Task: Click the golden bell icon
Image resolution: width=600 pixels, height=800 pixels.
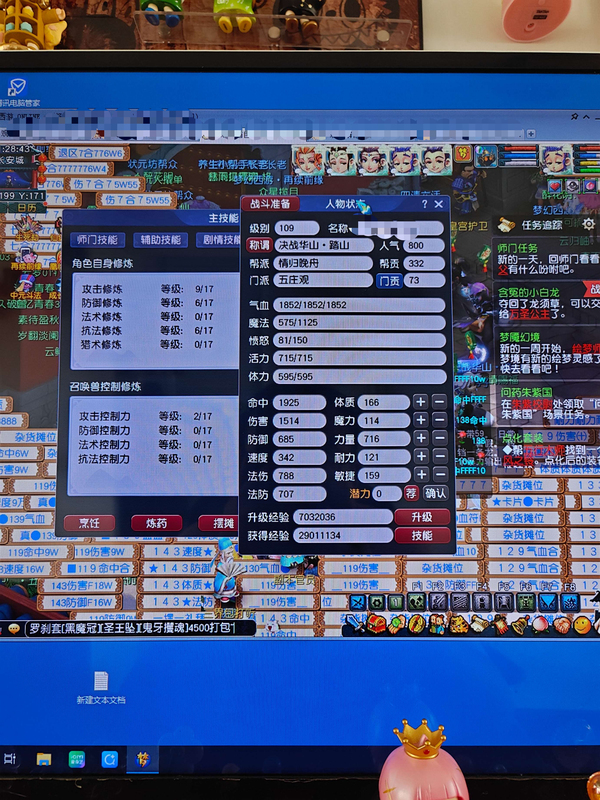Action: click(520, 623)
